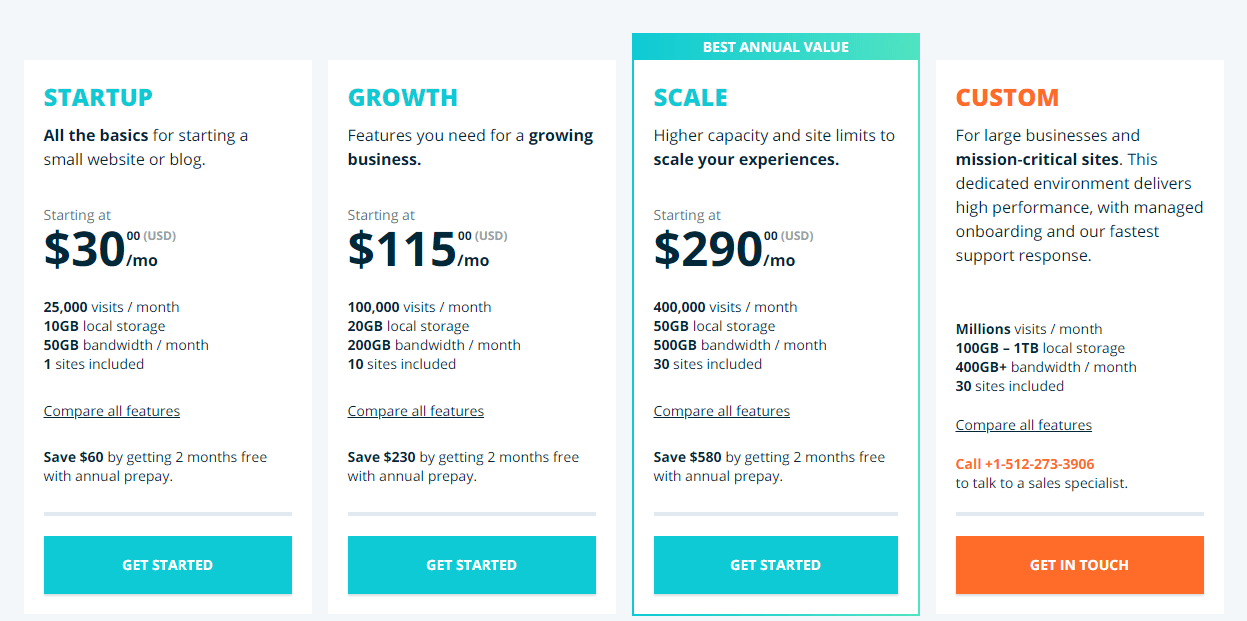1247x621 pixels.
Task: Select the GROWTH plan heading
Action: (x=403, y=98)
